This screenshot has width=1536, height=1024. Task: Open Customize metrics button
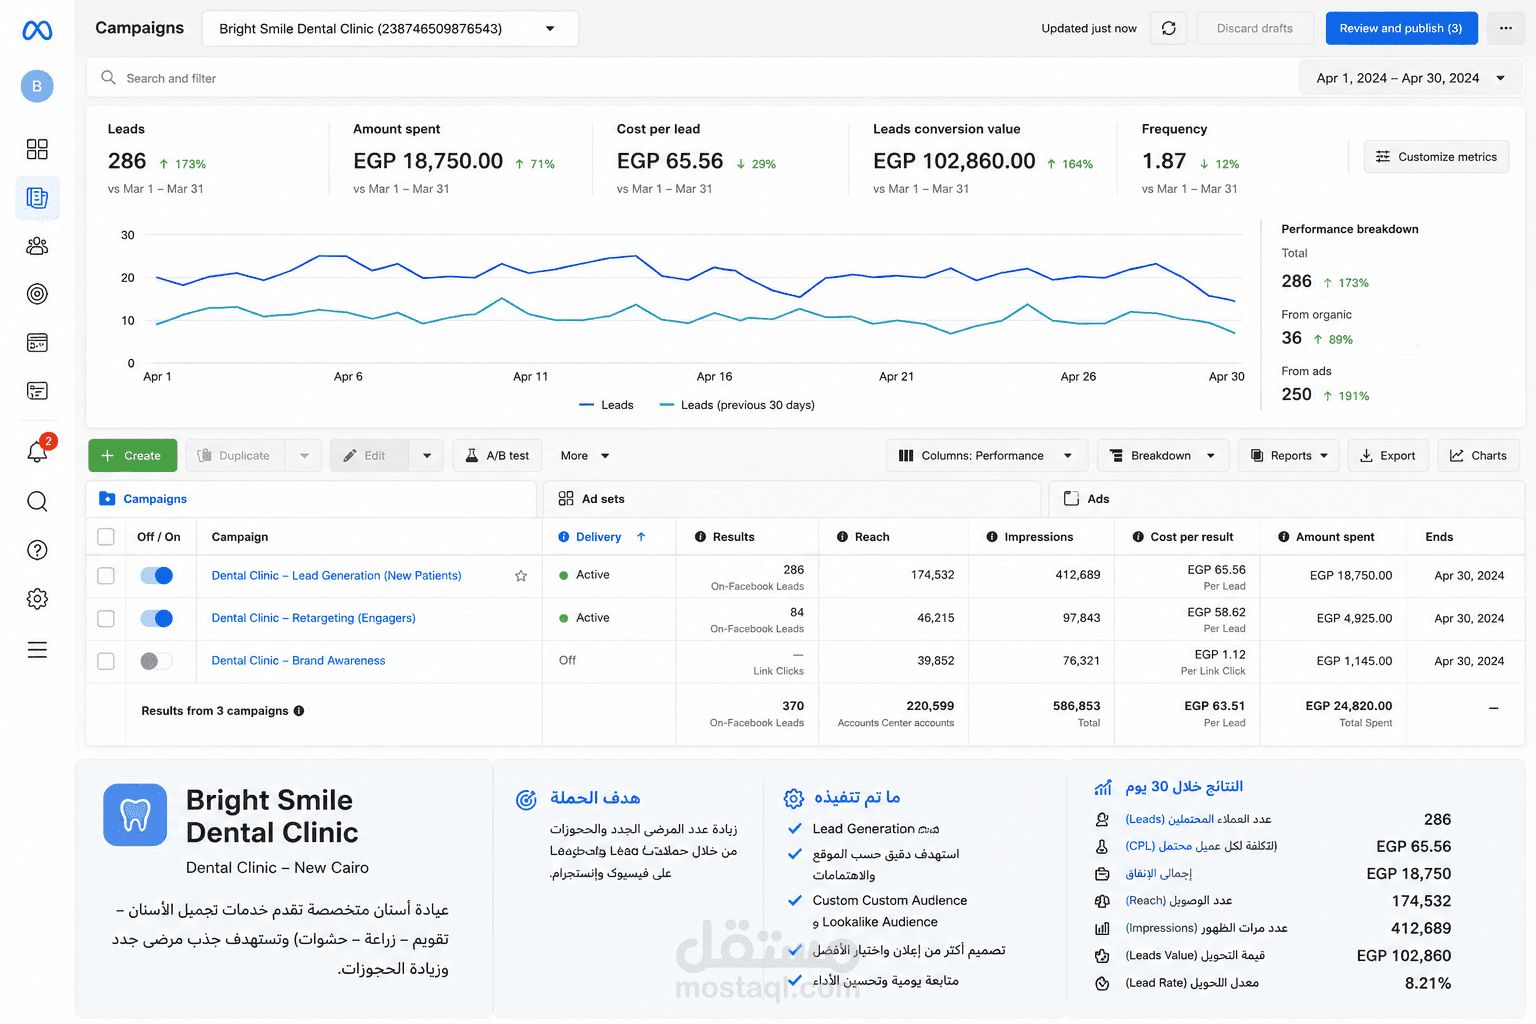(1436, 157)
